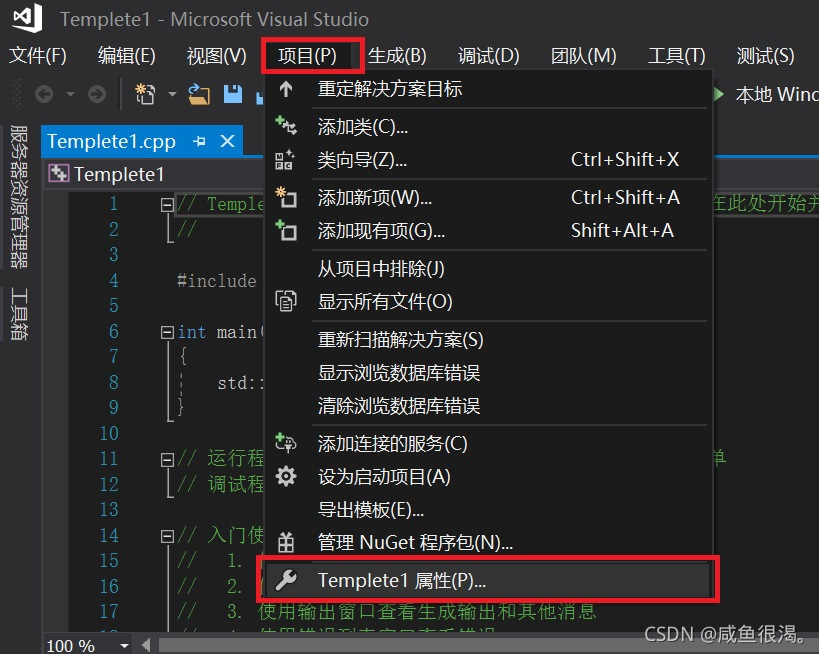Viewport: 819px width, 654px height.
Task: Click the add existing item icon
Action: coord(286,230)
